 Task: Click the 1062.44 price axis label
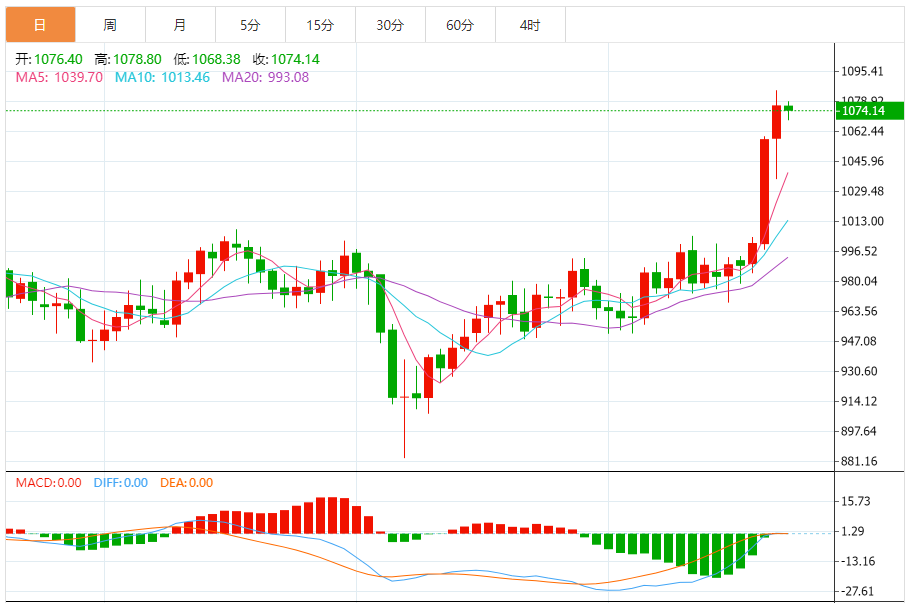click(x=862, y=131)
